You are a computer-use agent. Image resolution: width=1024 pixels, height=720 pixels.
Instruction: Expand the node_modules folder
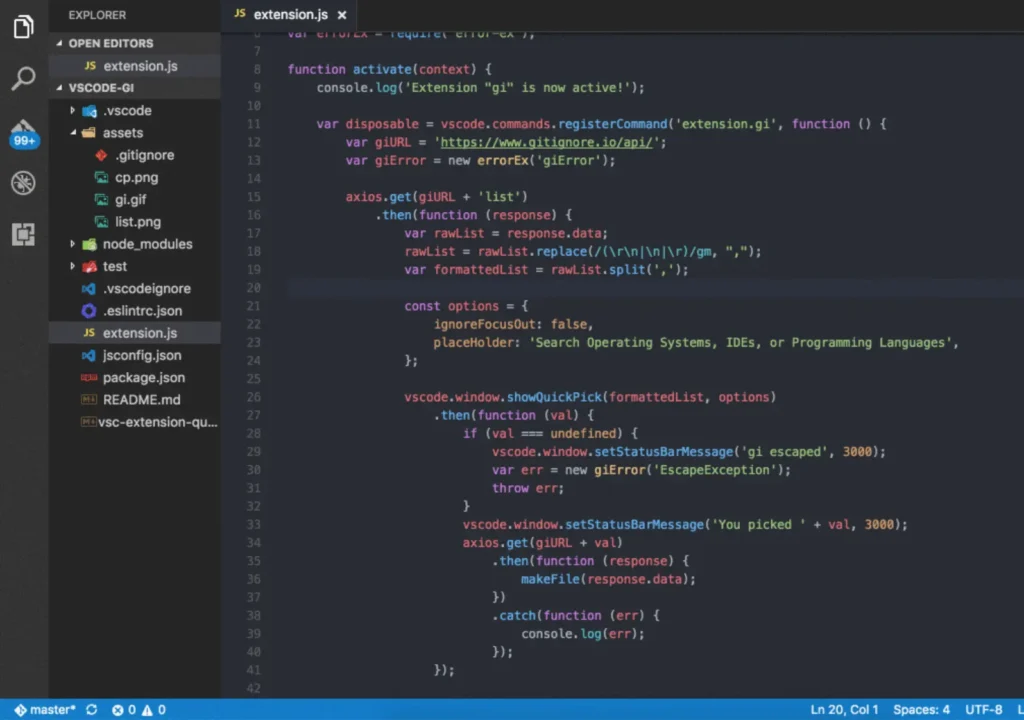click(x=147, y=244)
